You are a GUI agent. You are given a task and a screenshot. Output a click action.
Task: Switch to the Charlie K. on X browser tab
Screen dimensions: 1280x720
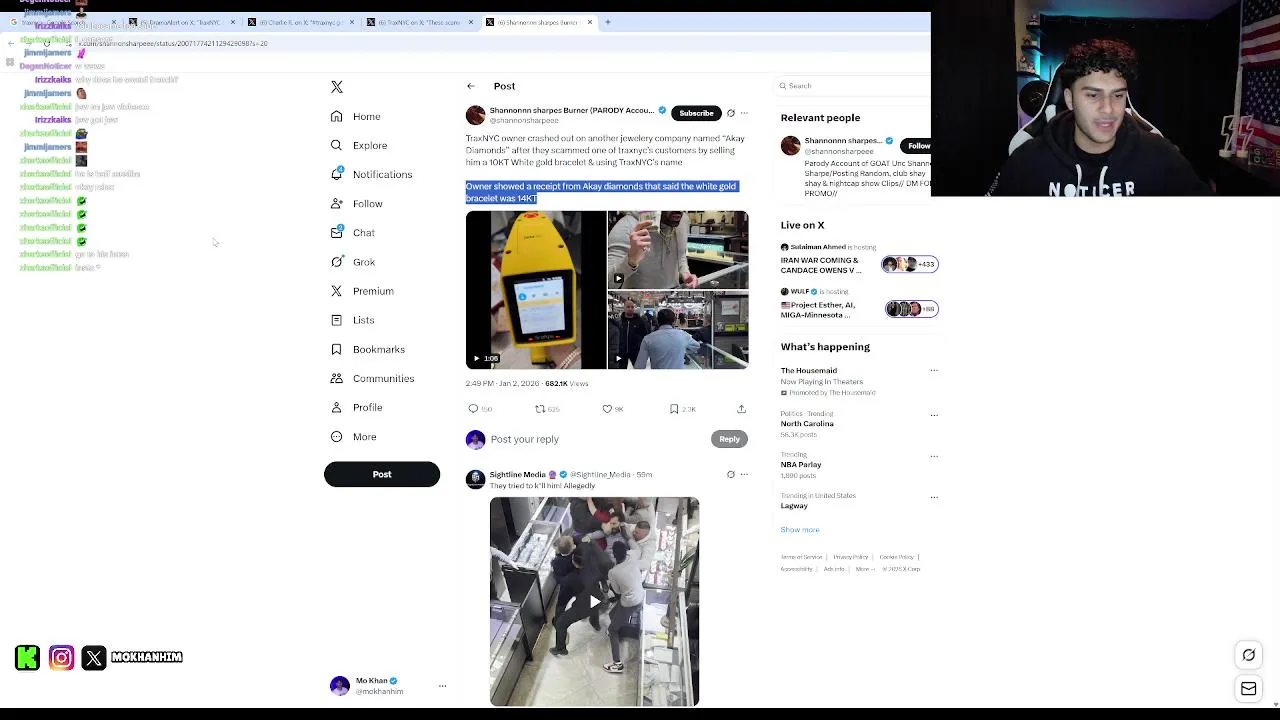click(x=300, y=22)
